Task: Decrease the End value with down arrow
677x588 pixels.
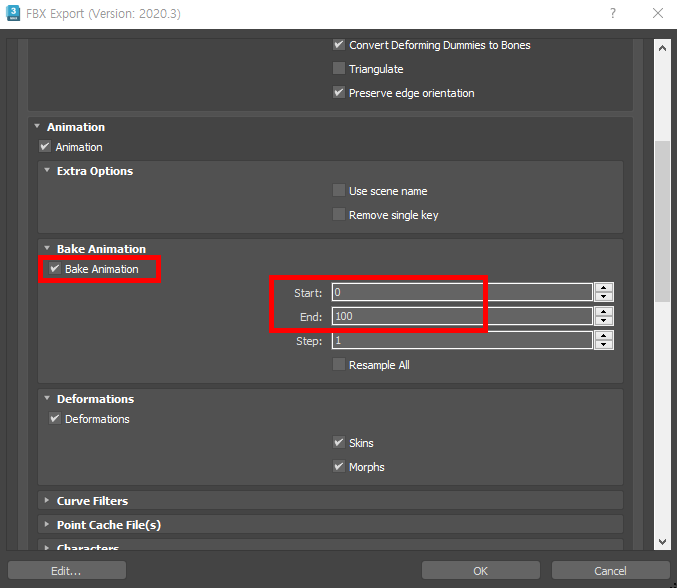Action: coord(604,321)
